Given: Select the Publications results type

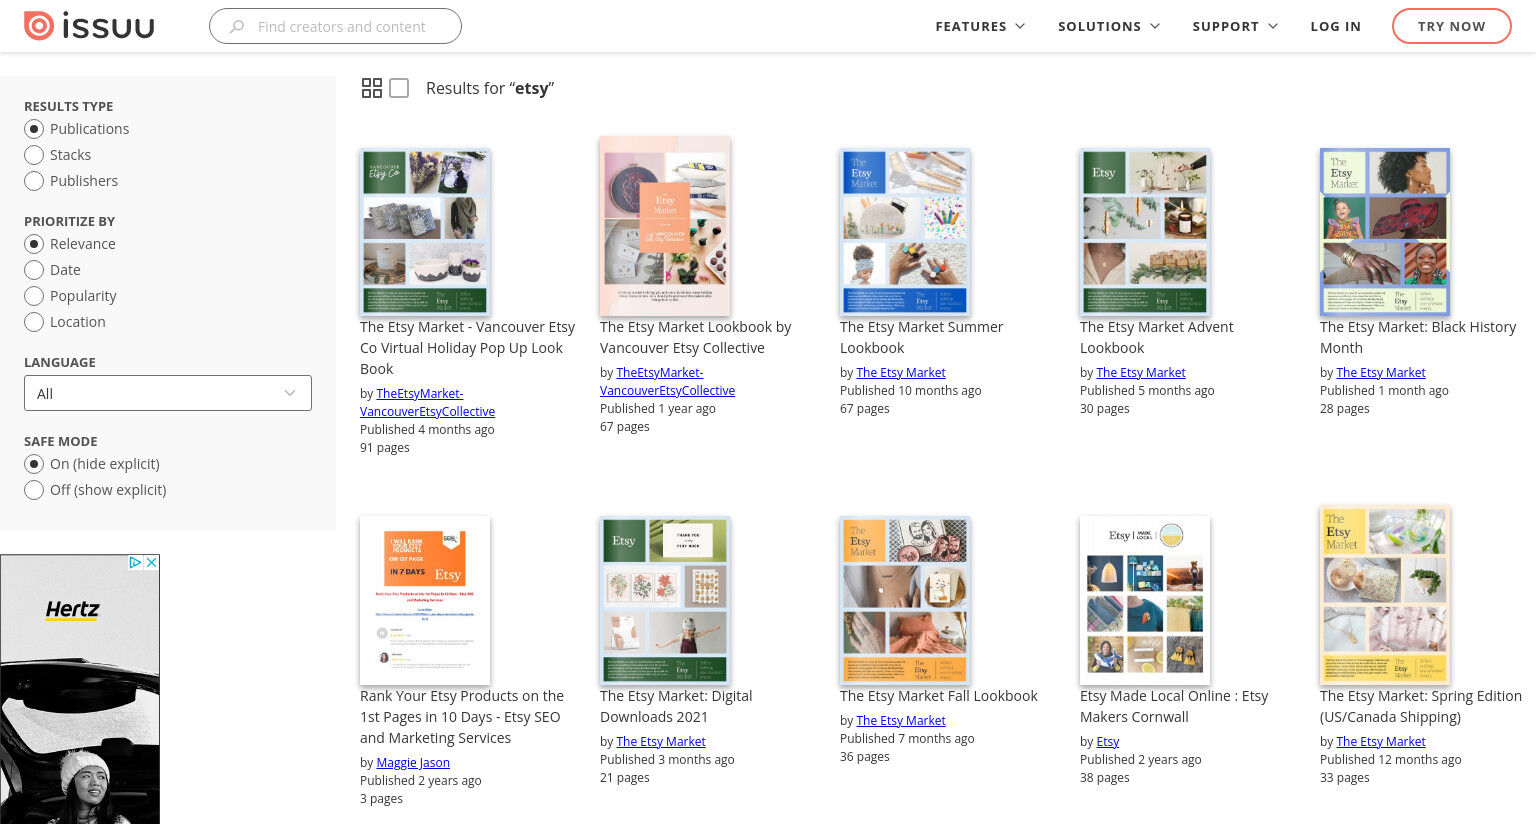Looking at the screenshot, I should coord(34,129).
